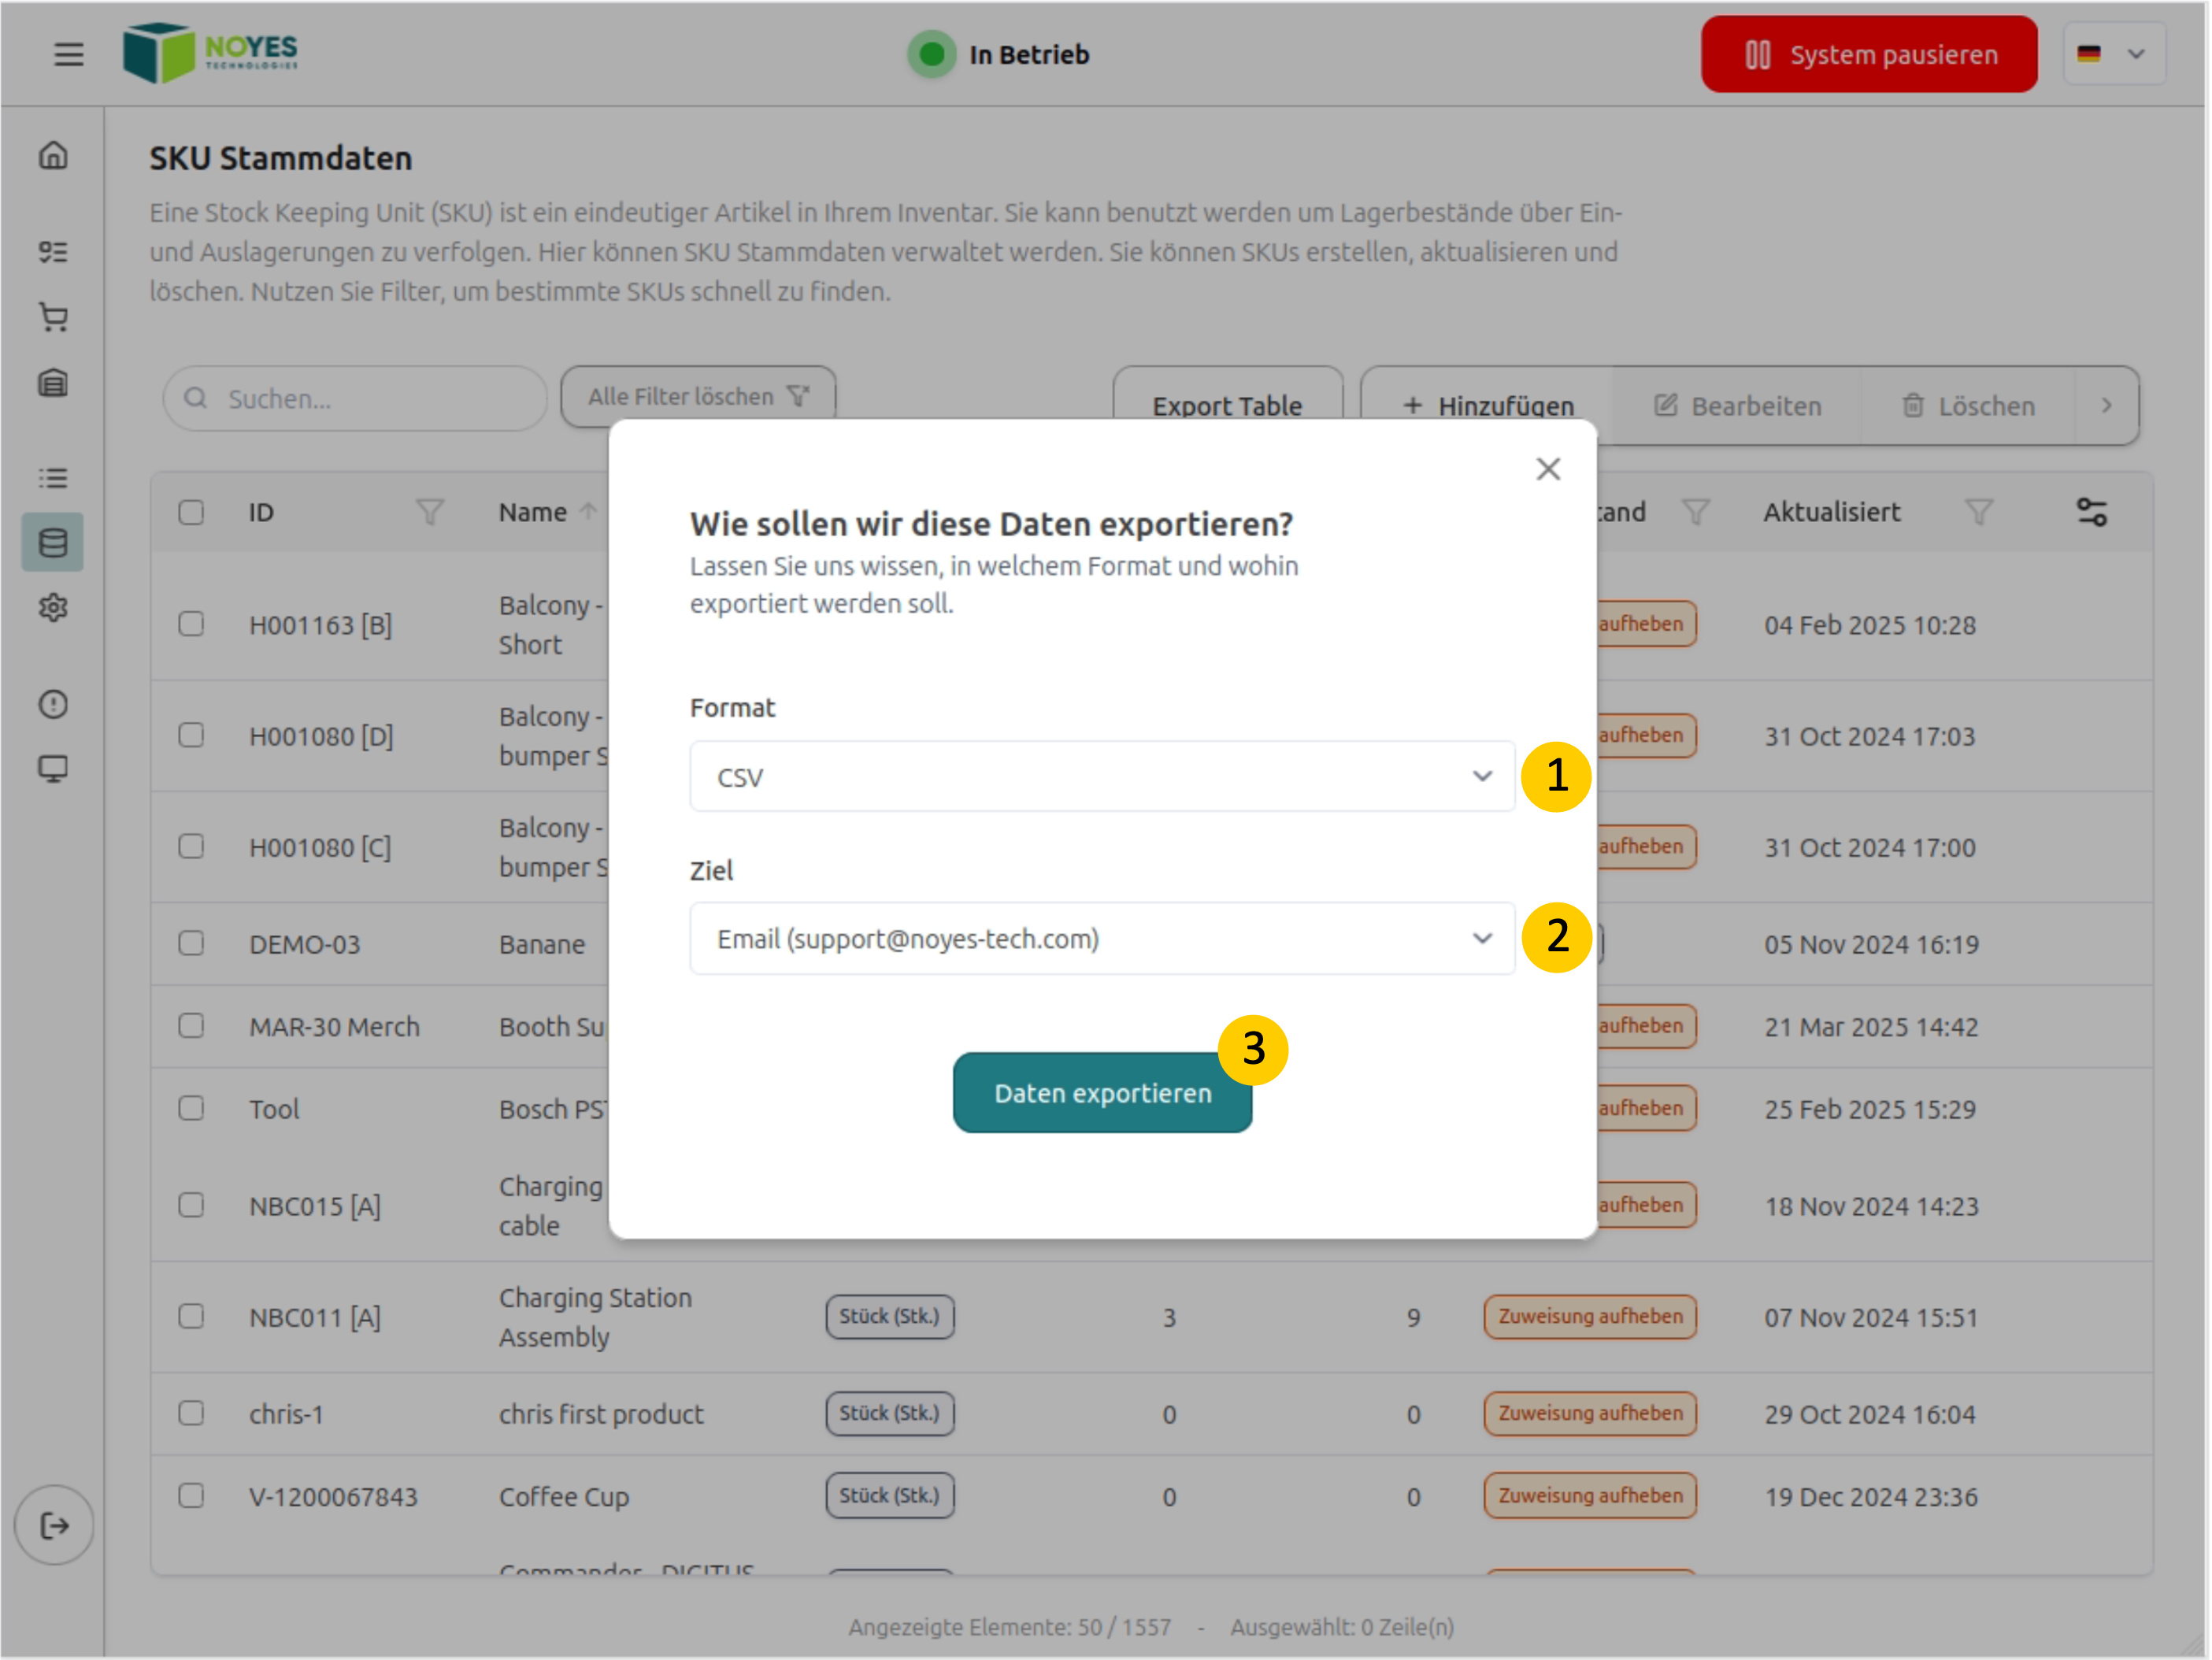Go to home via sidebar house icon
Viewport: 2212px width, 1660px height.
click(x=53, y=156)
